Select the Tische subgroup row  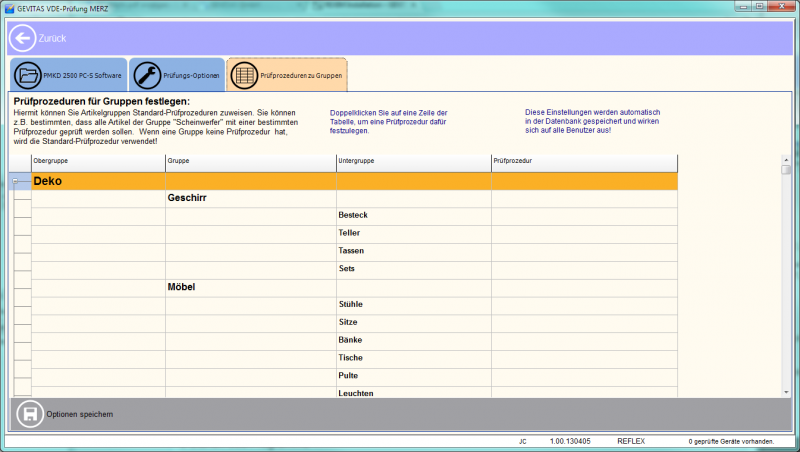[x=354, y=359]
